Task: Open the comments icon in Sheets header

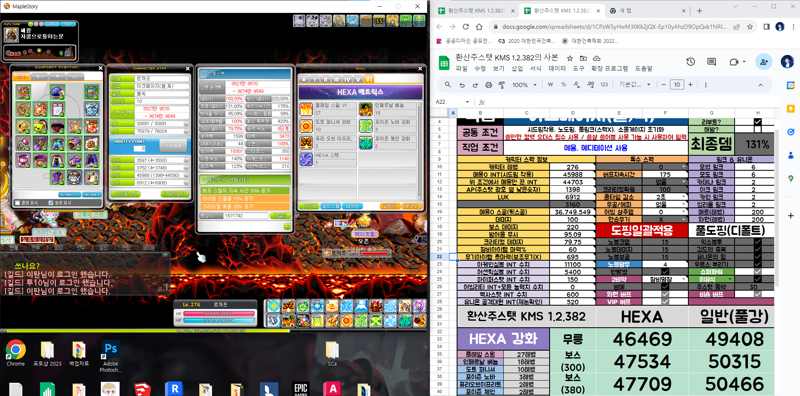Action: coord(711,61)
